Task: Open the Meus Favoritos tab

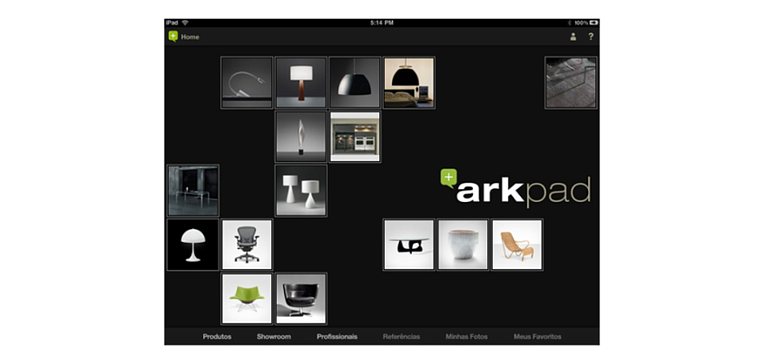Action: (537, 337)
